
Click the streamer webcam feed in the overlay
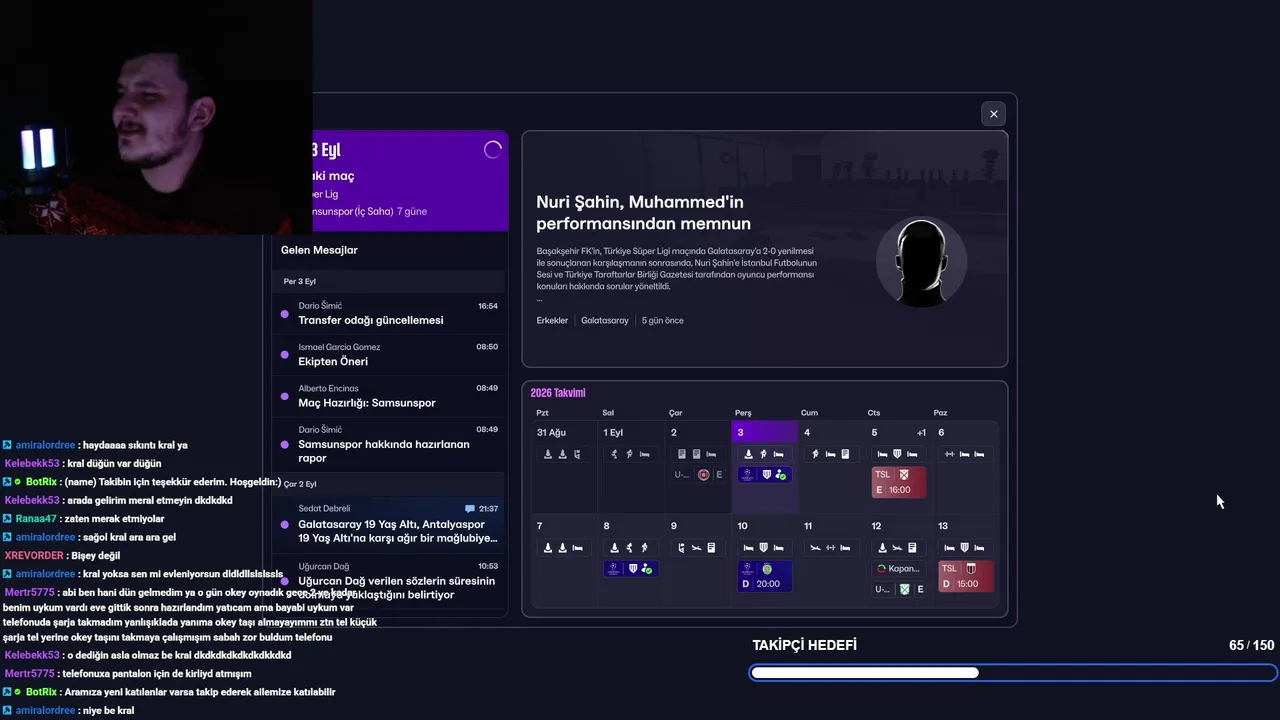(156, 117)
